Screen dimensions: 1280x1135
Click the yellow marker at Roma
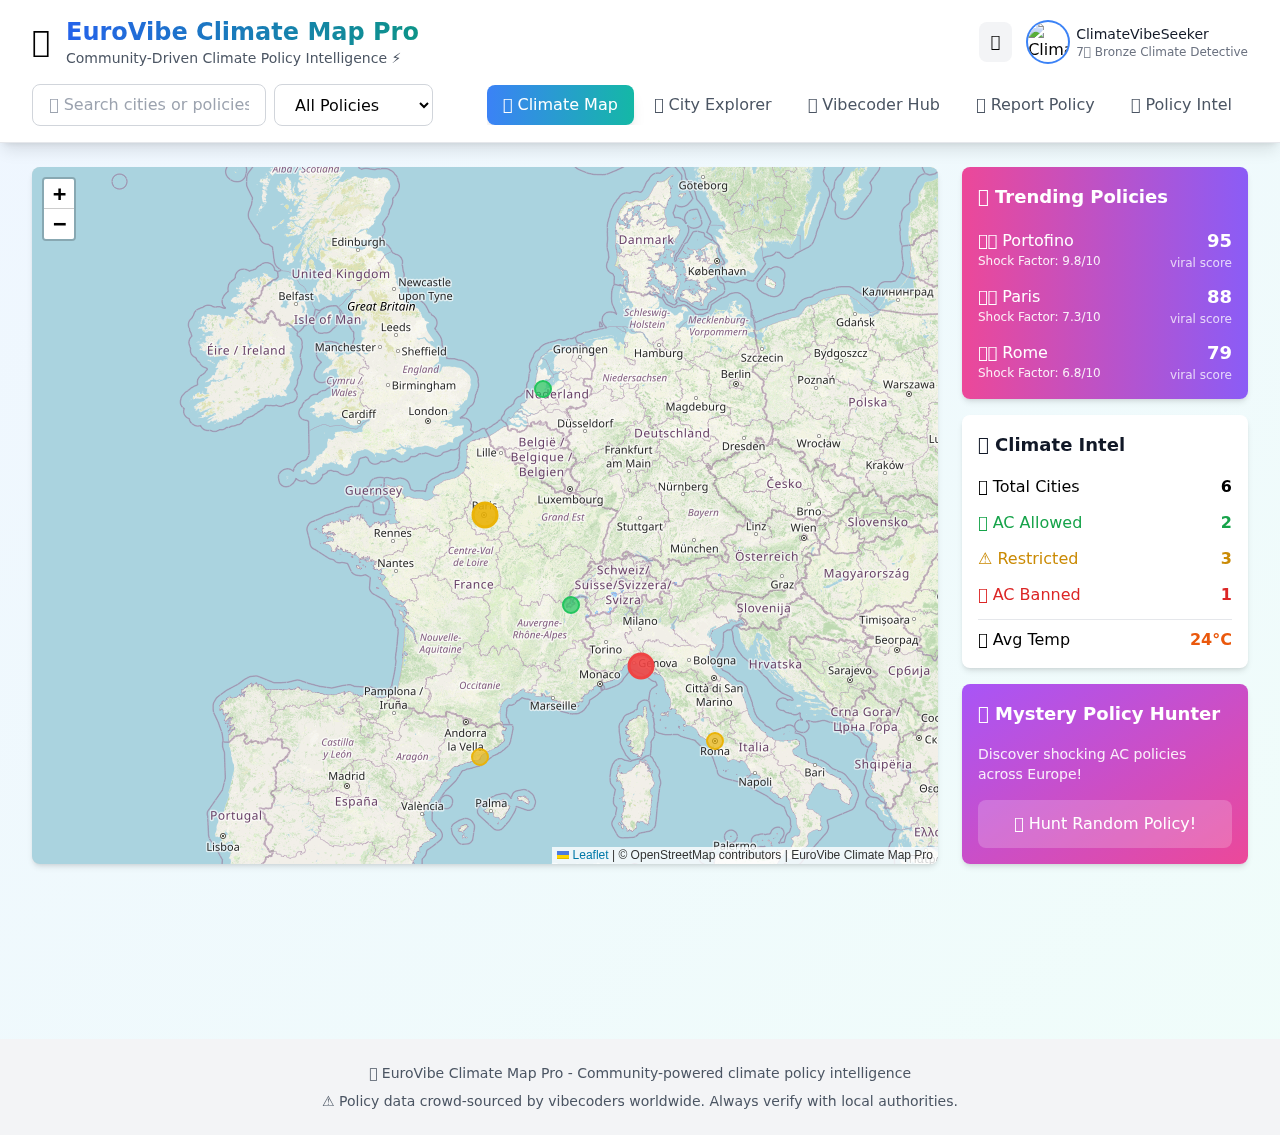pyautogui.click(x=715, y=741)
